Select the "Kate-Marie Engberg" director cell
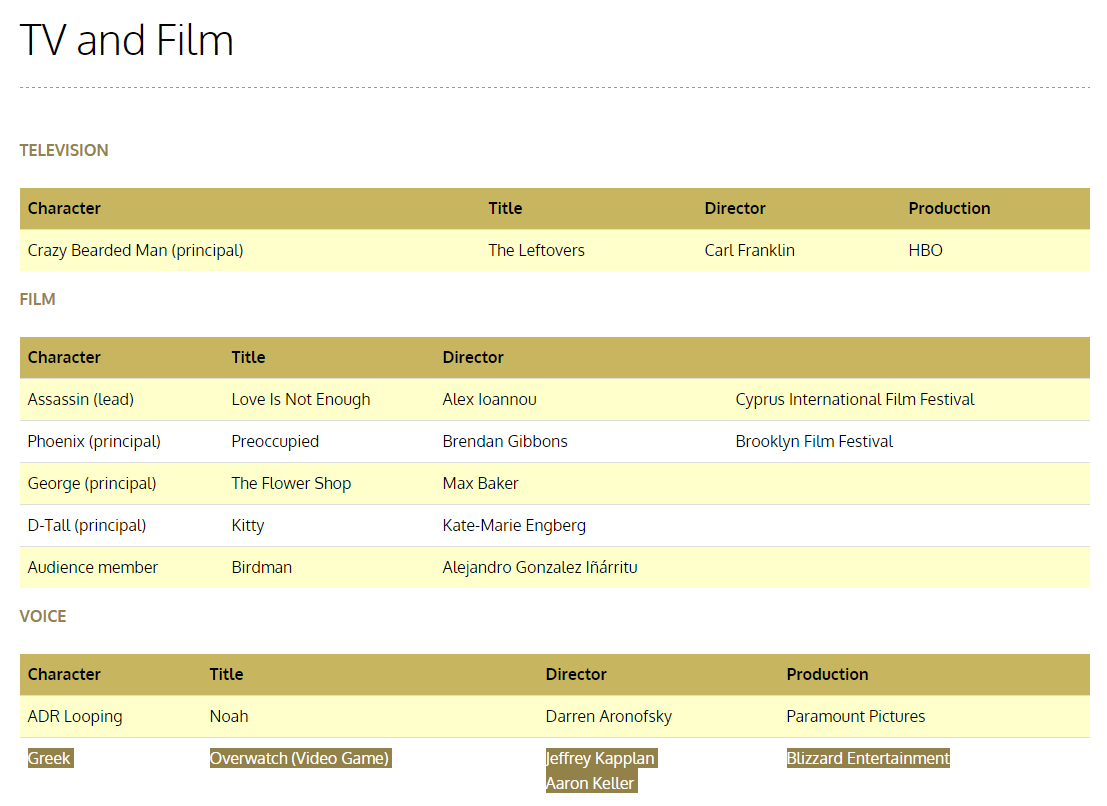The height and width of the screenshot is (806, 1107). 514,525
